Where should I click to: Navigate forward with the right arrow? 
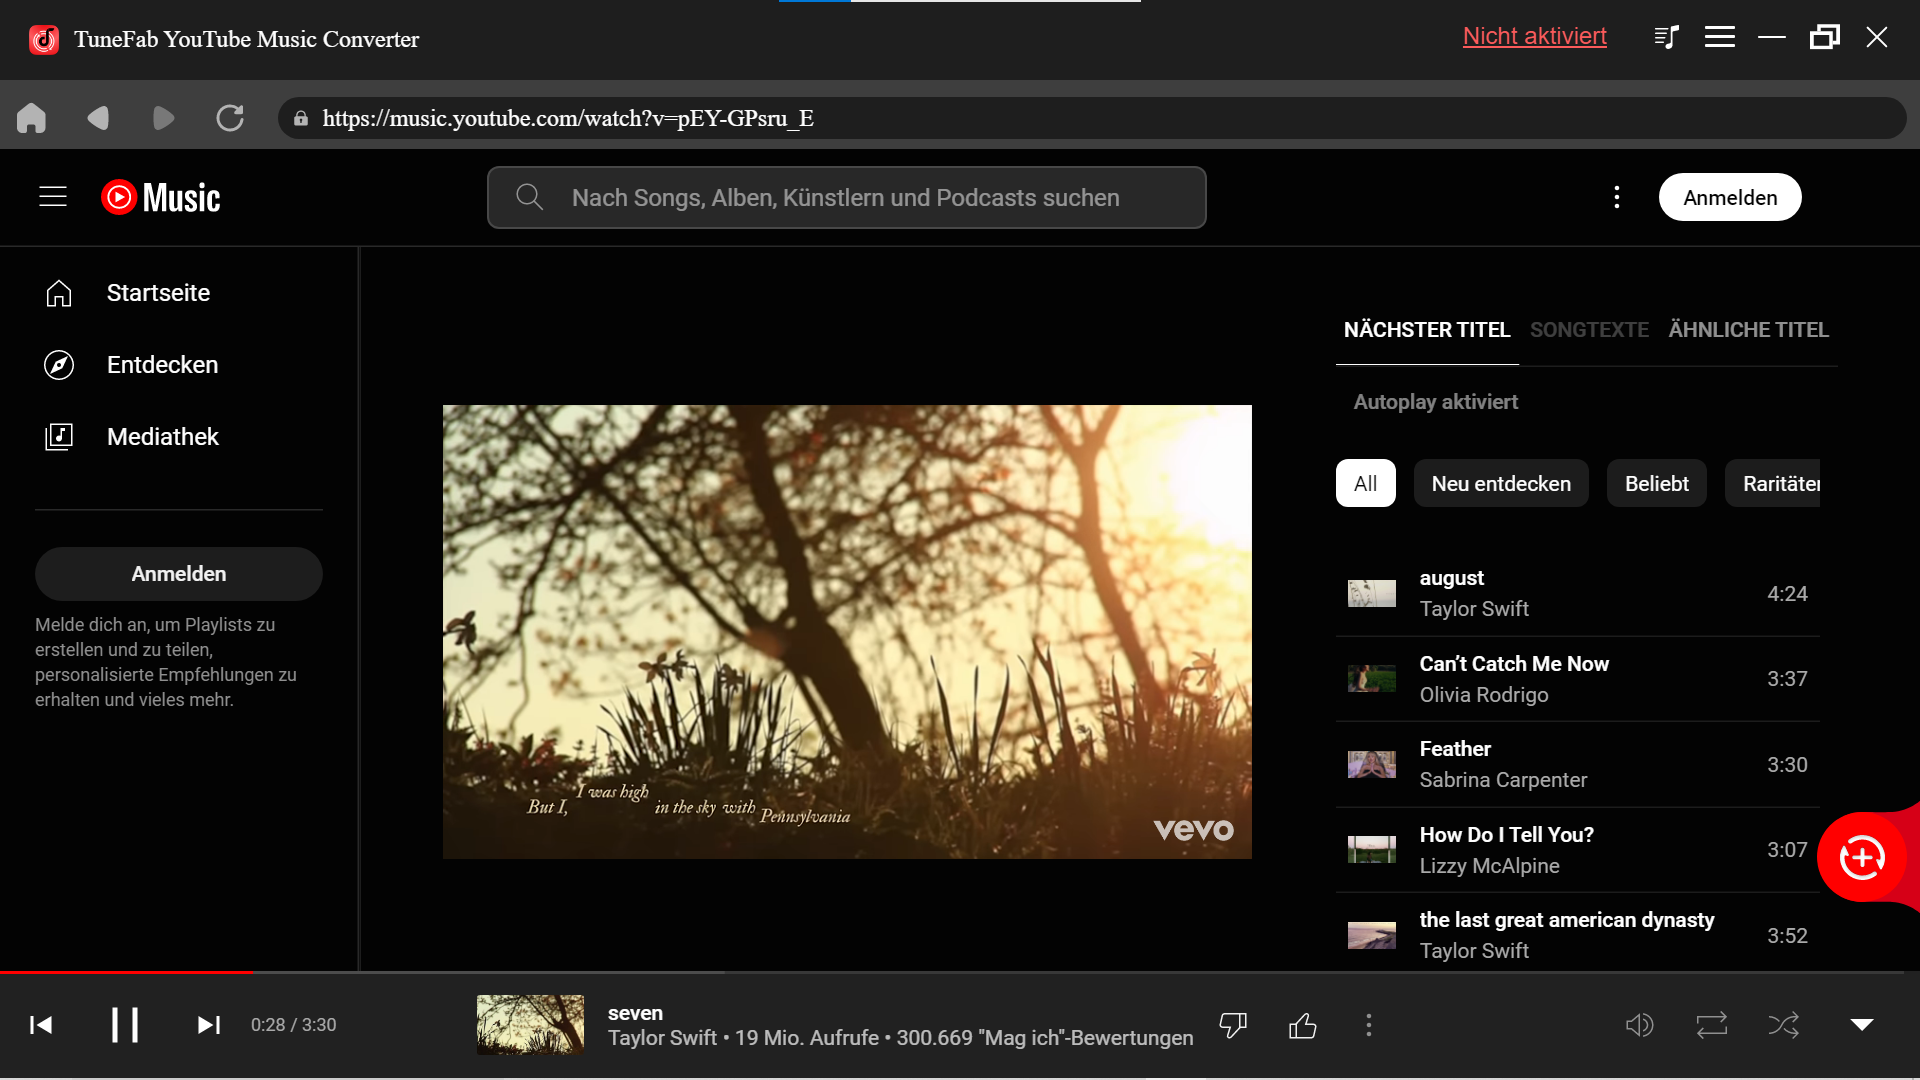coord(164,118)
